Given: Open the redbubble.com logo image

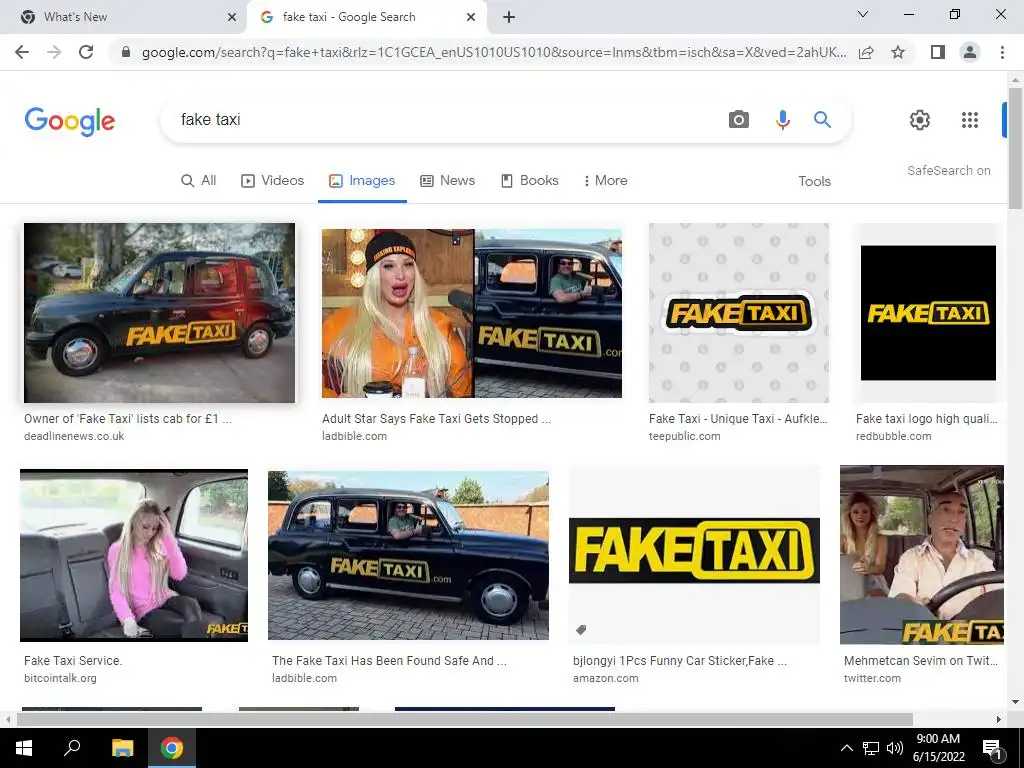Looking at the screenshot, I should [928, 313].
